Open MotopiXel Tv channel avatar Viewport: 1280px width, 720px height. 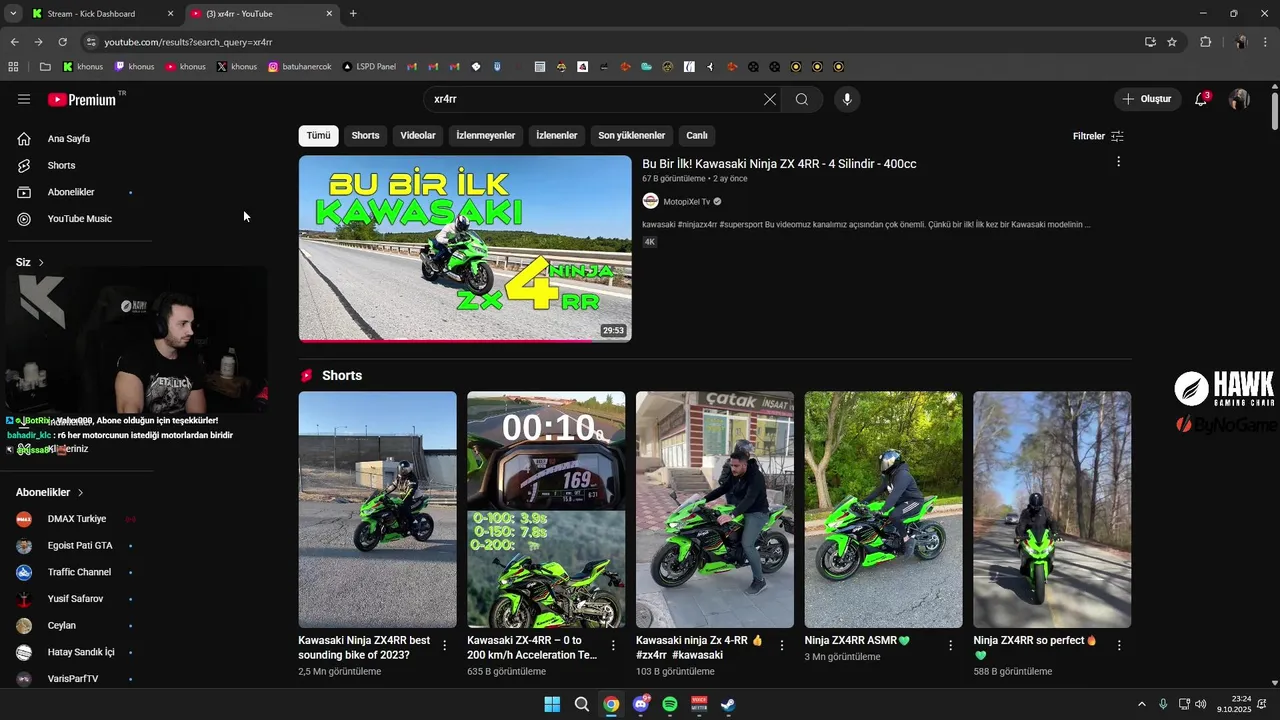coord(650,201)
